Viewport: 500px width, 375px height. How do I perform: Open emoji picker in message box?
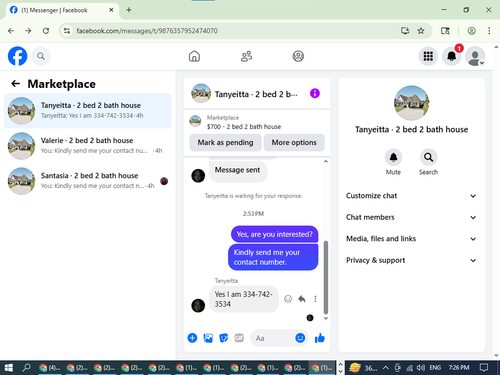pyautogui.click(x=300, y=338)
